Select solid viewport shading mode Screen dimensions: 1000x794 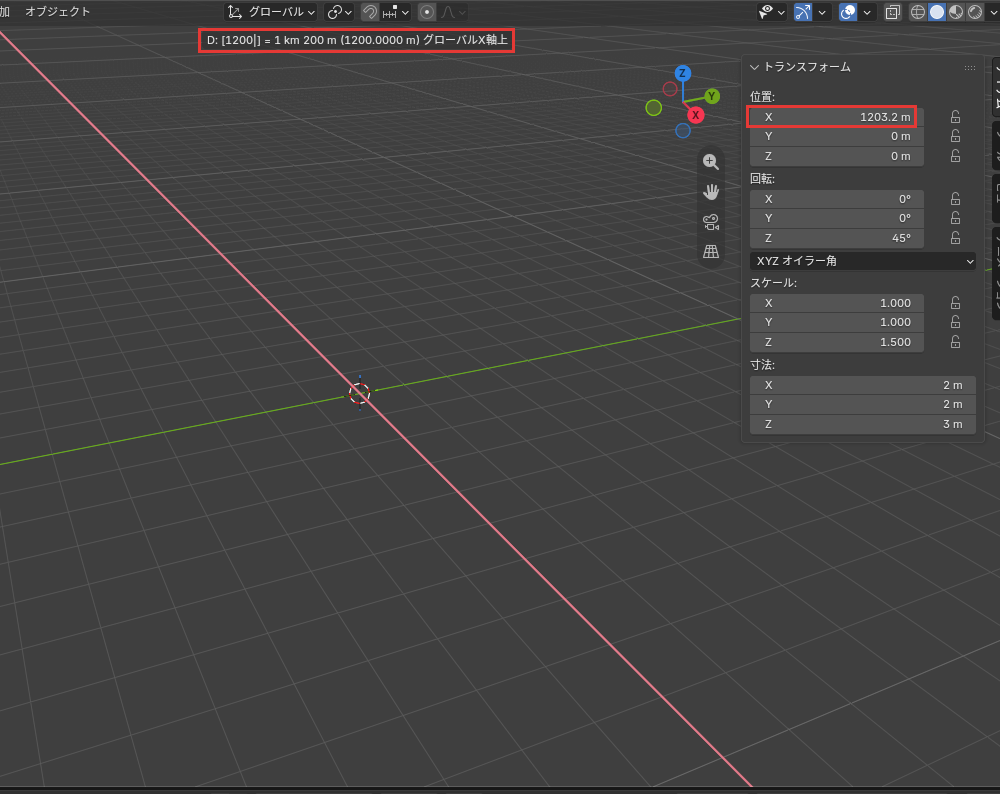[936, 12]
